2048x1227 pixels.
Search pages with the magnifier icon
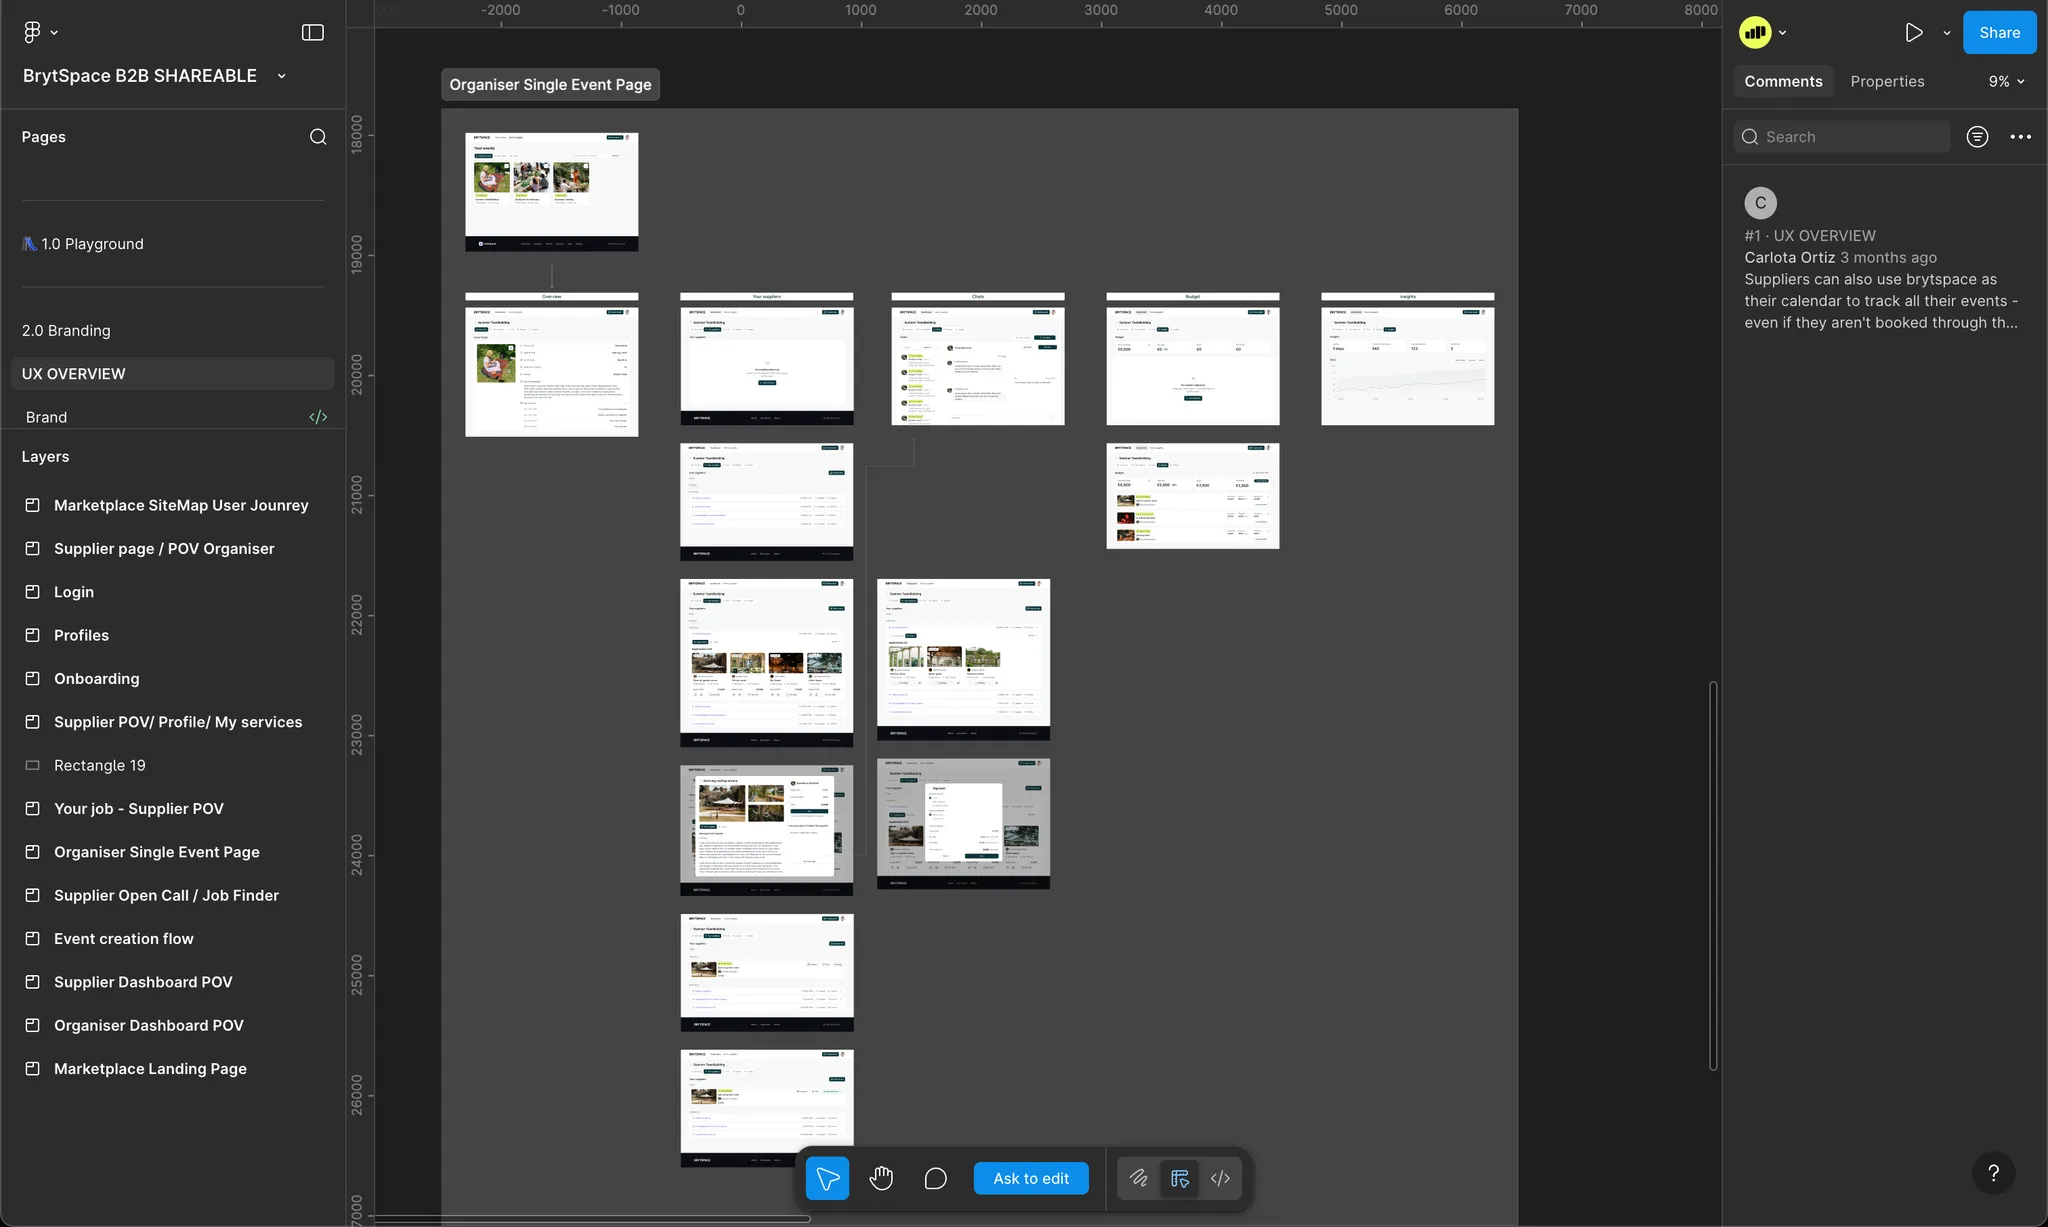click(x=318, y=137)
